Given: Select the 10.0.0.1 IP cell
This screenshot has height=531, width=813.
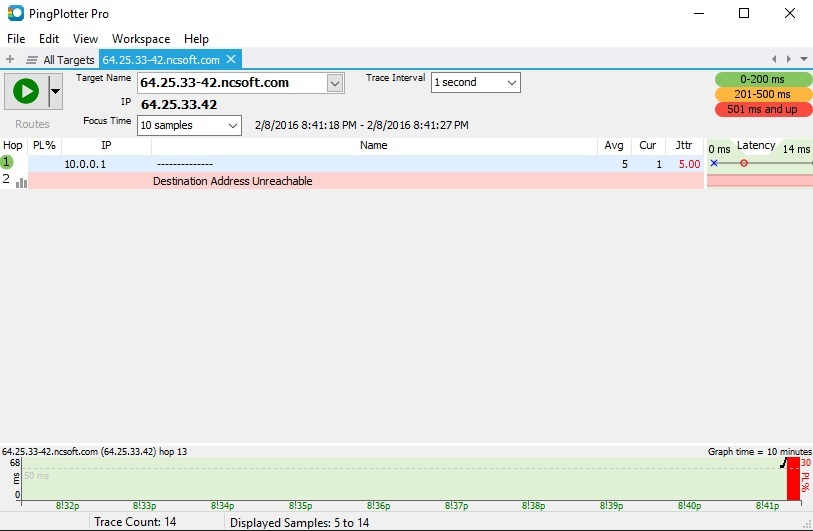Looking at the screenshot, I should 85,164.
